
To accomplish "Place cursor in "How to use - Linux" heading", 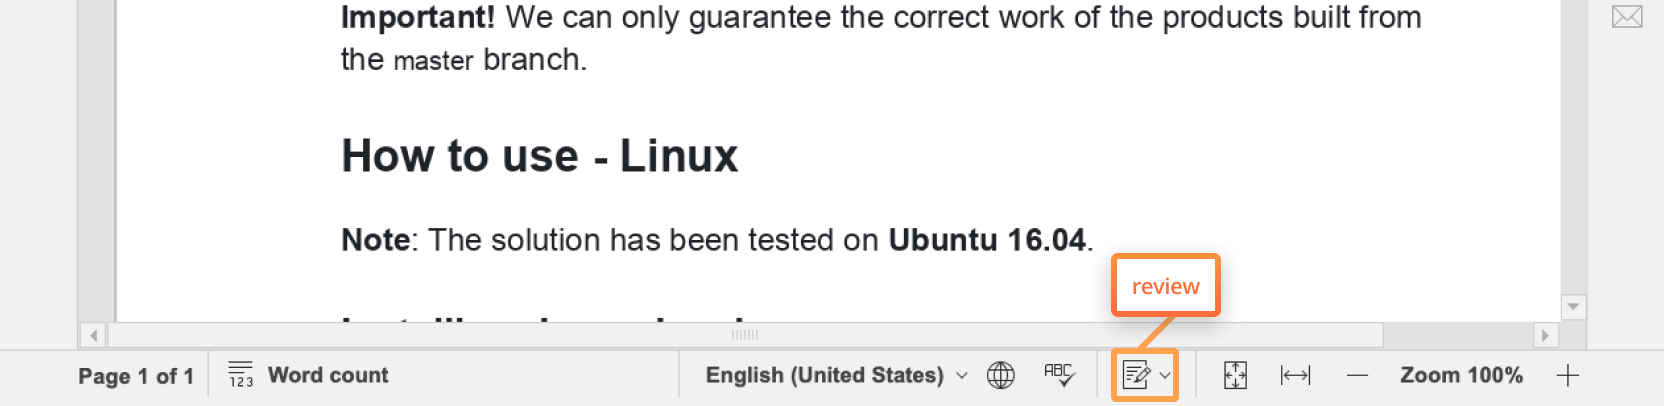I will click(539, 156).
